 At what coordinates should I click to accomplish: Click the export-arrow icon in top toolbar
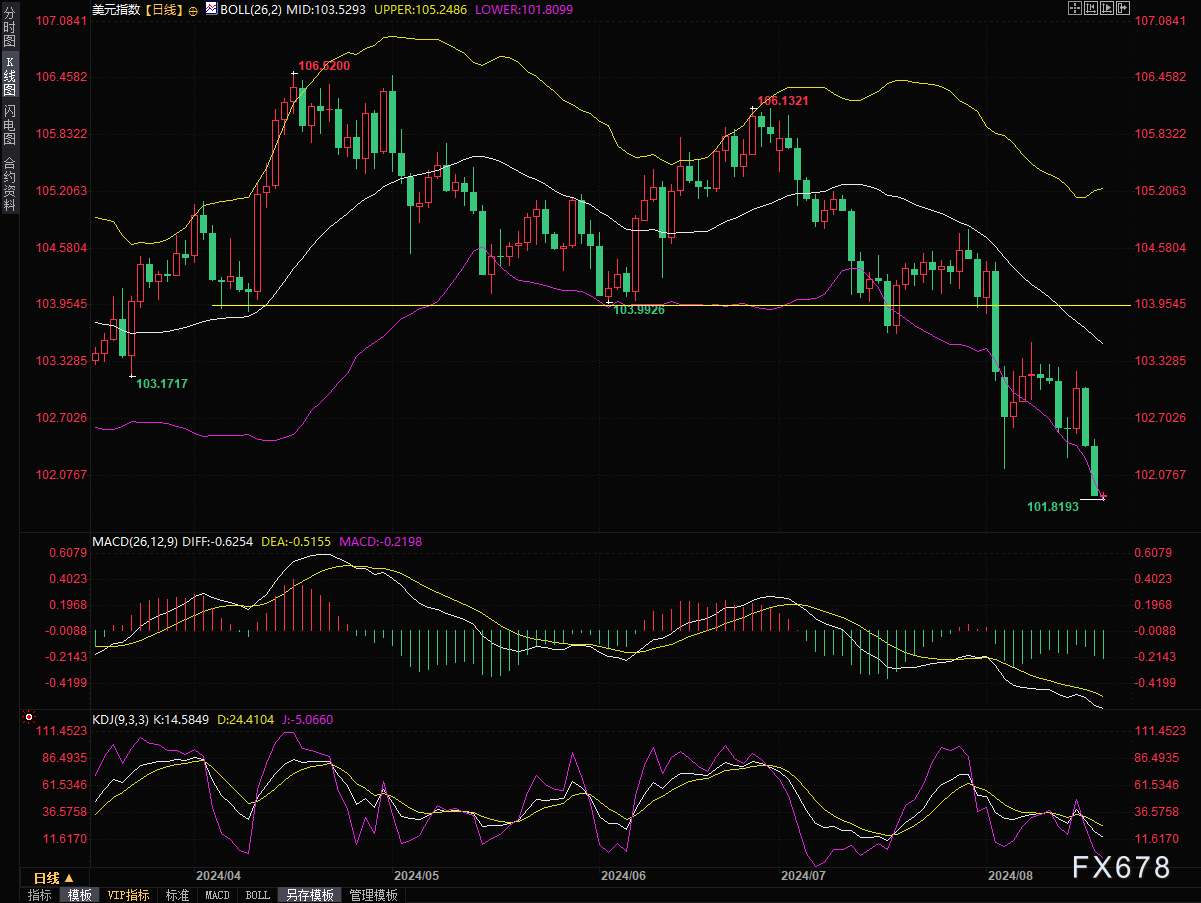pos(1123,8)
